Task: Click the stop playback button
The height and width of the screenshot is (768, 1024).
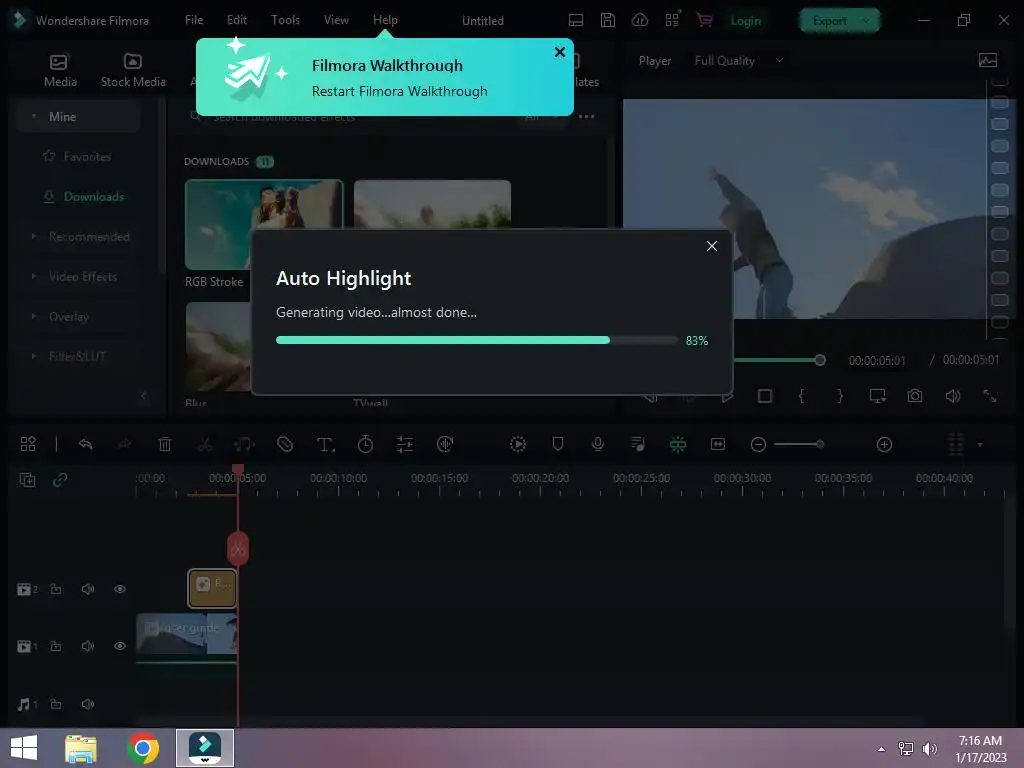Action: [x=765, y=396]
